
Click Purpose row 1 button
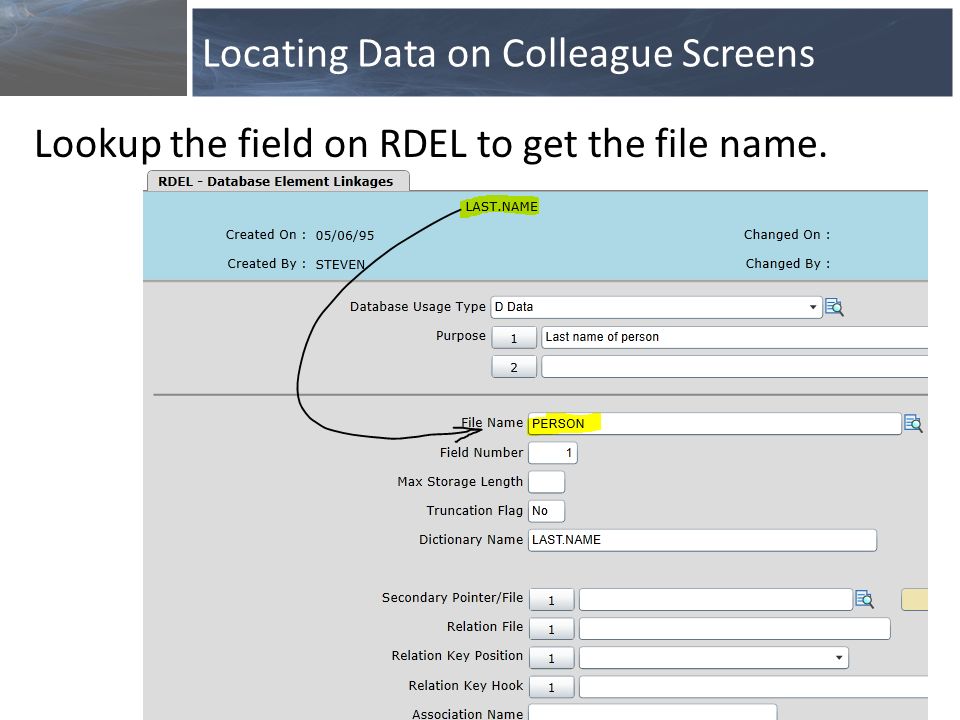(514, 338)
